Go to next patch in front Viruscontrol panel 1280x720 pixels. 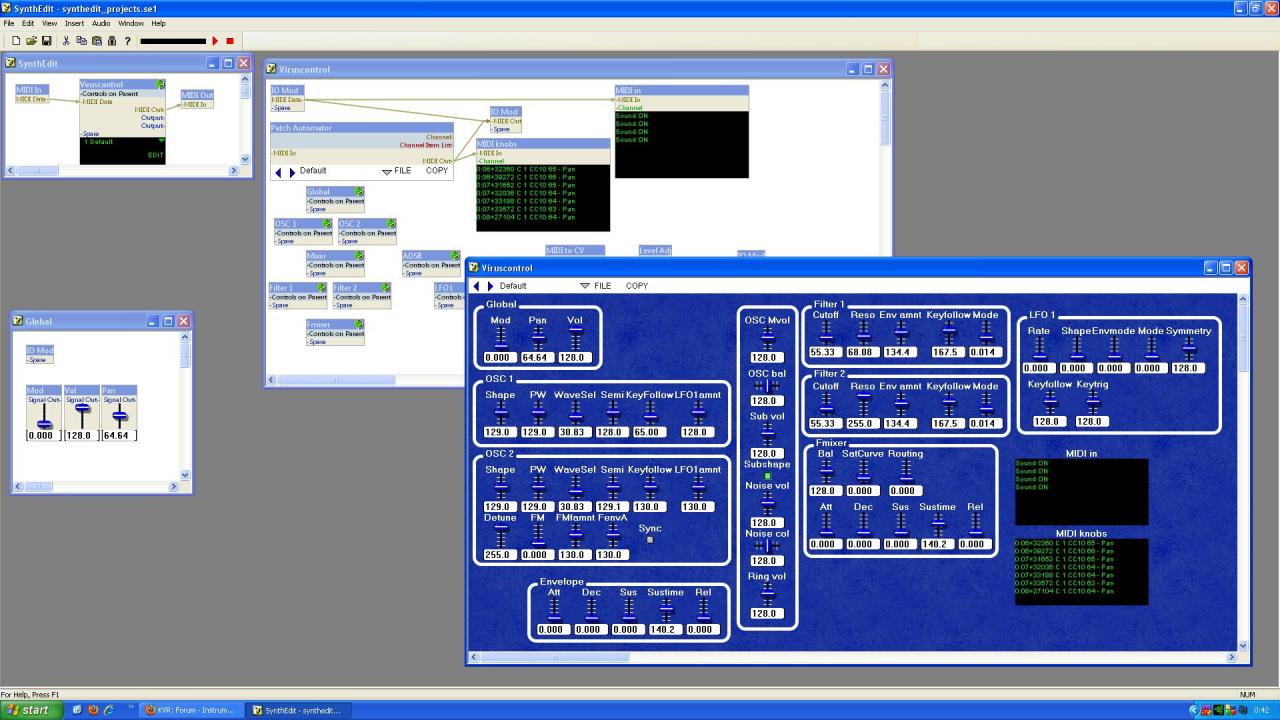tap(490, 286)
